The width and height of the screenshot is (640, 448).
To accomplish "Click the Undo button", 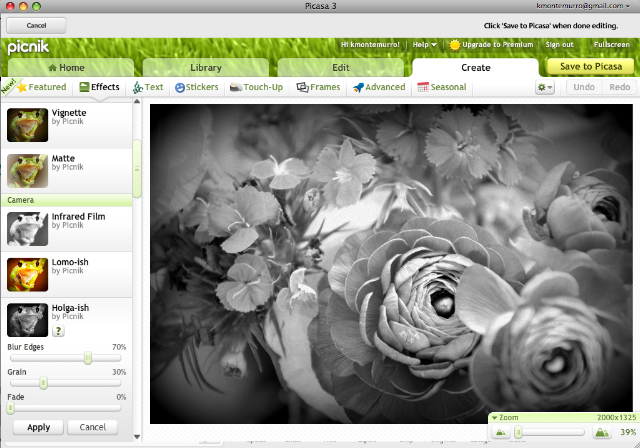I will pos(584,87).
